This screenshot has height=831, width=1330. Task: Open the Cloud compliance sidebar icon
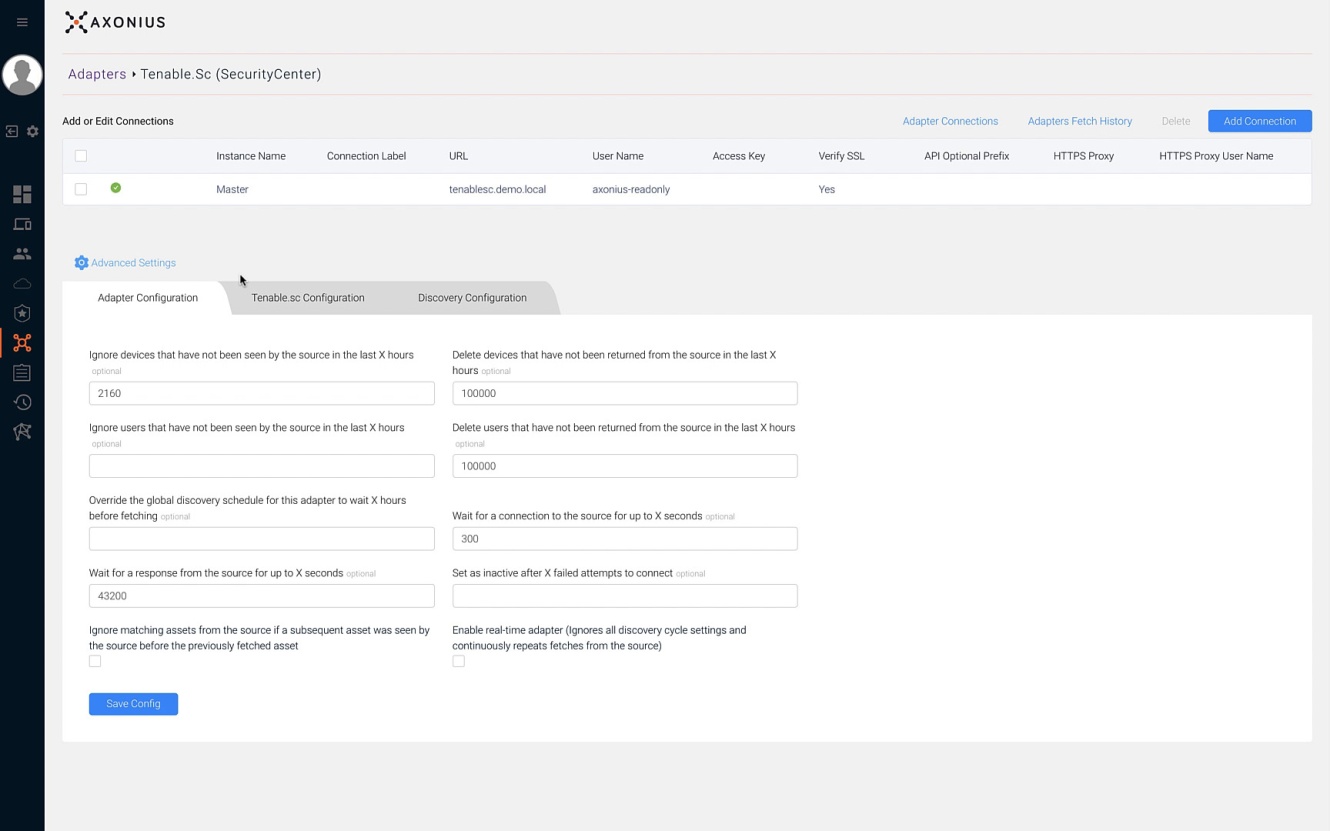[22, 283]
